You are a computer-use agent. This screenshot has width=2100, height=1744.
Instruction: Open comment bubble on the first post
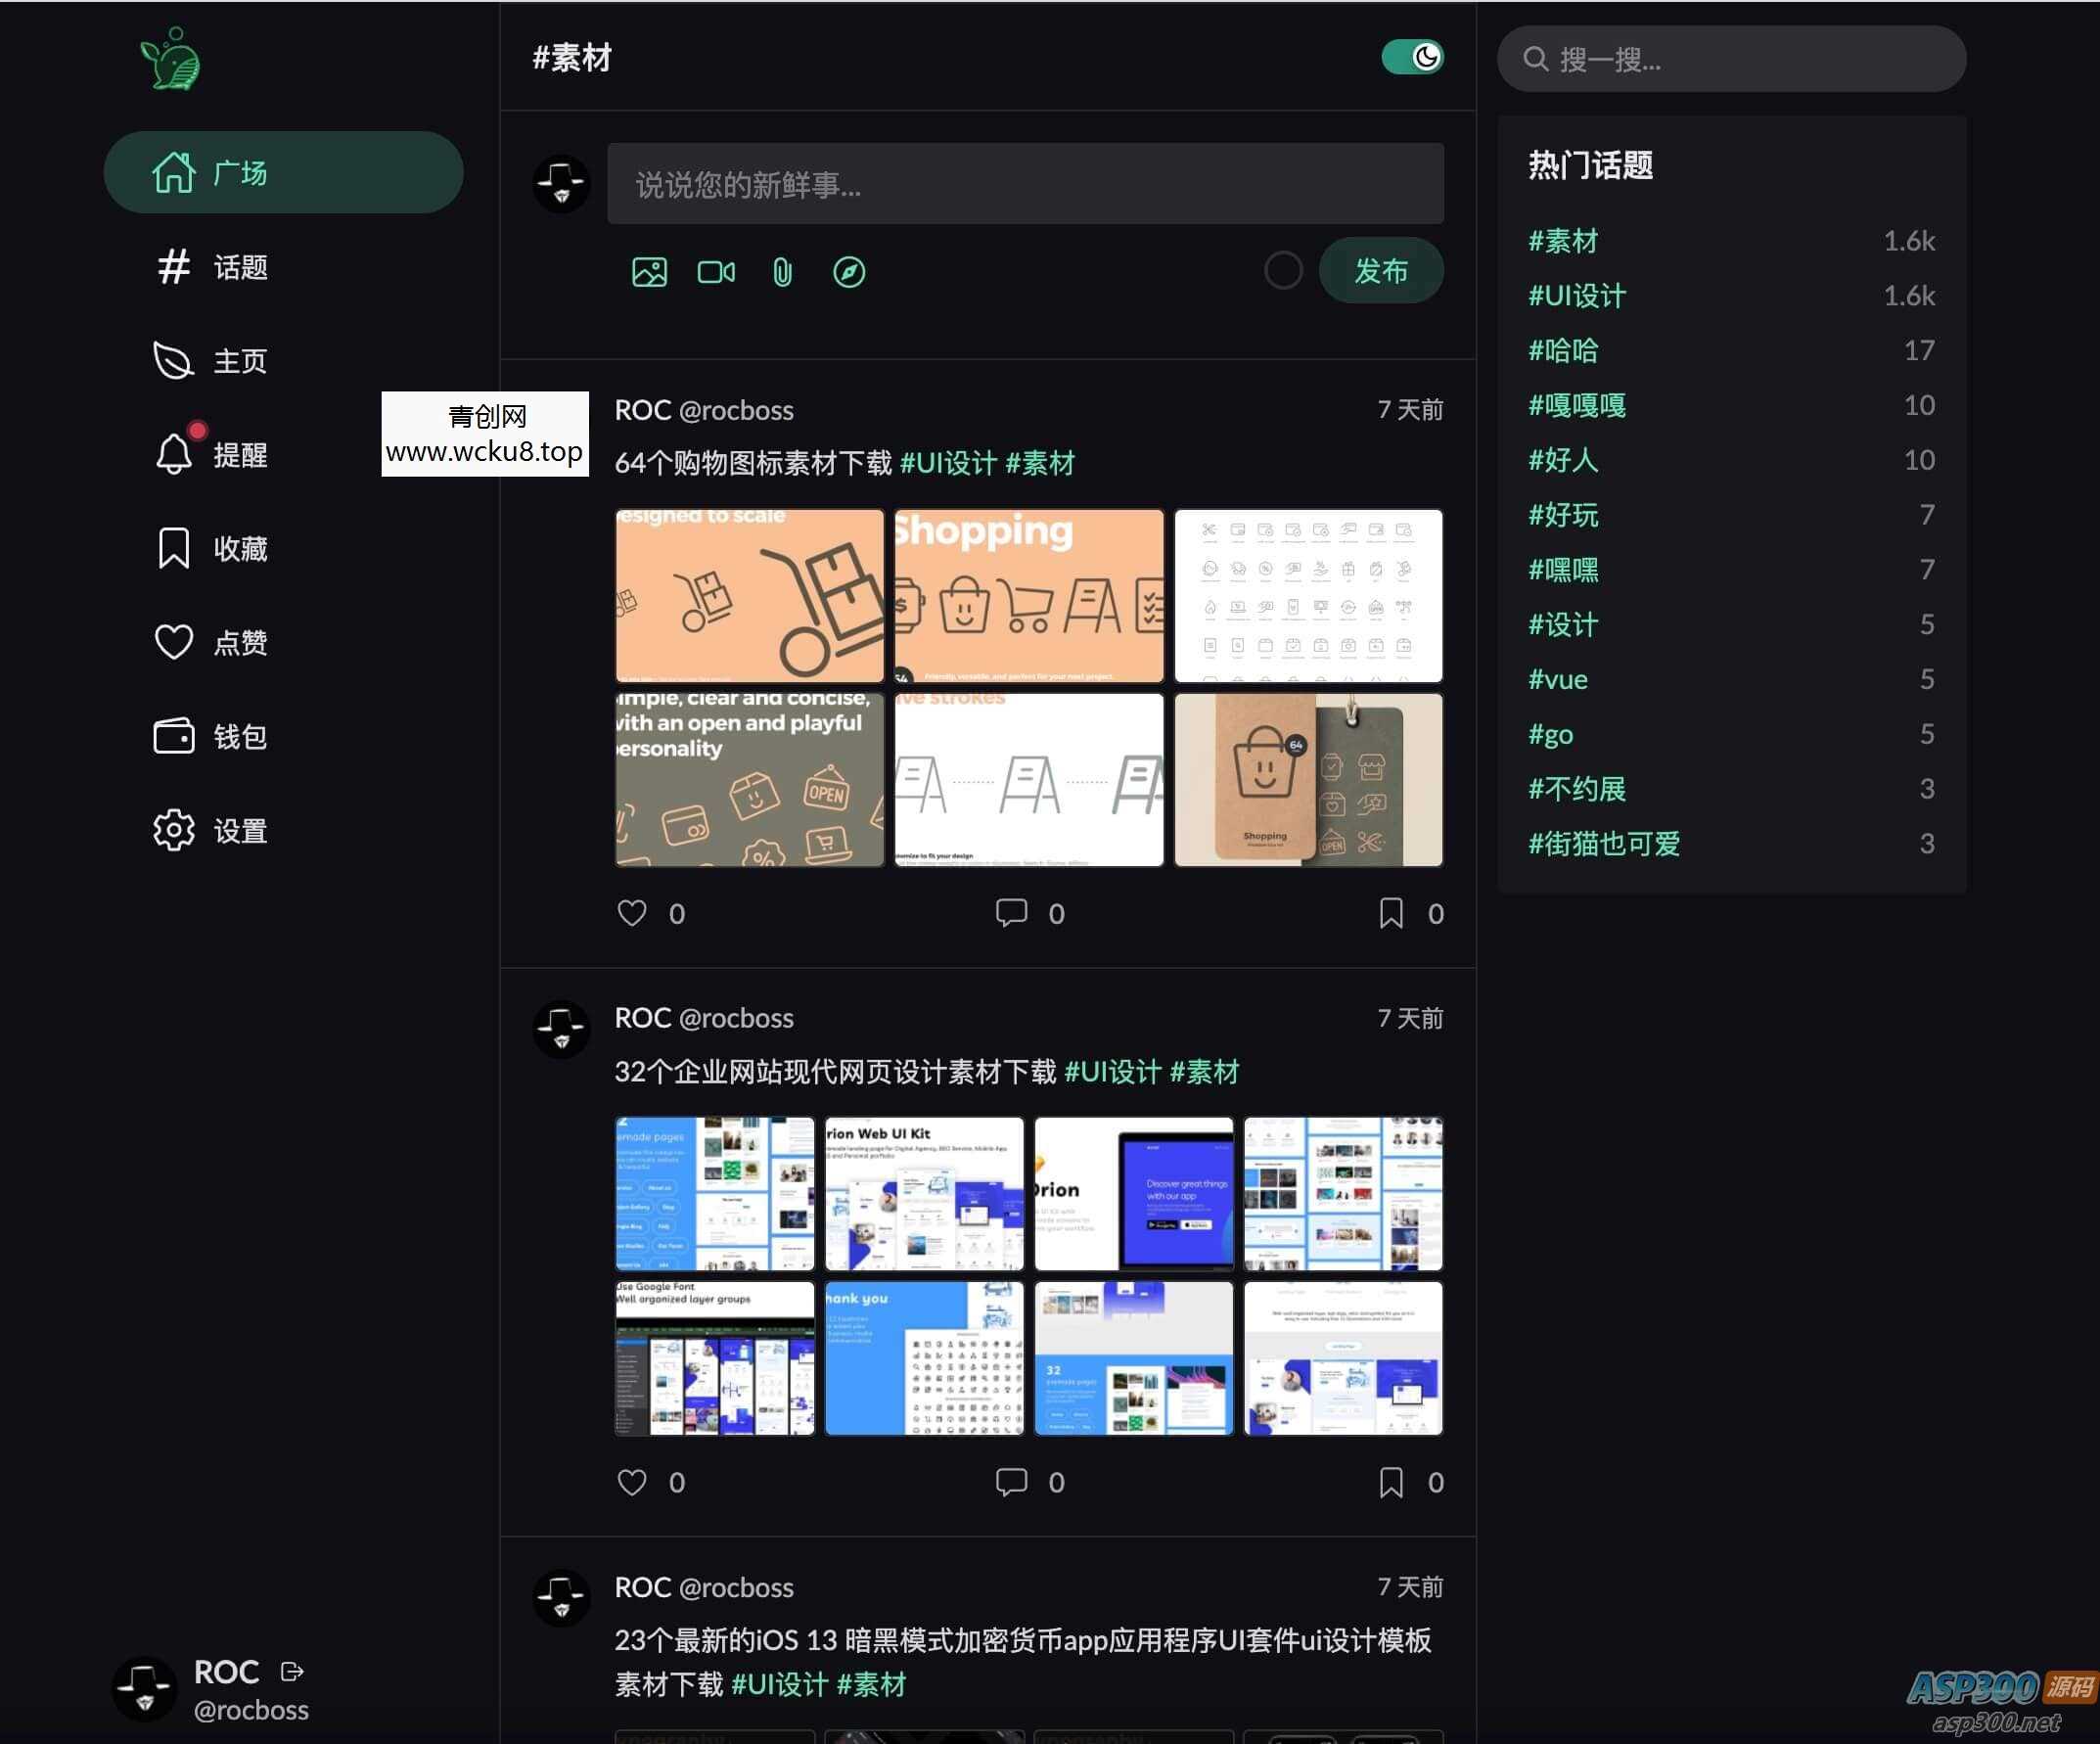coord(1012,913)
